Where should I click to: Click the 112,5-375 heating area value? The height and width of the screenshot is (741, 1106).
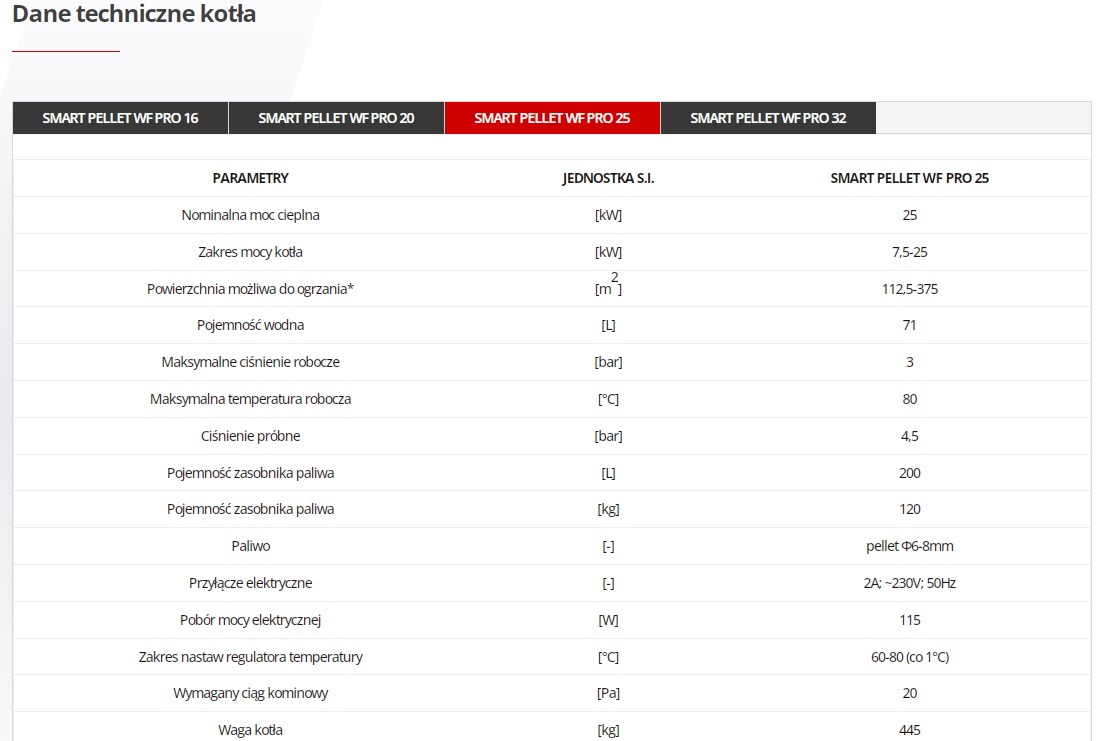tap(909, 289)
